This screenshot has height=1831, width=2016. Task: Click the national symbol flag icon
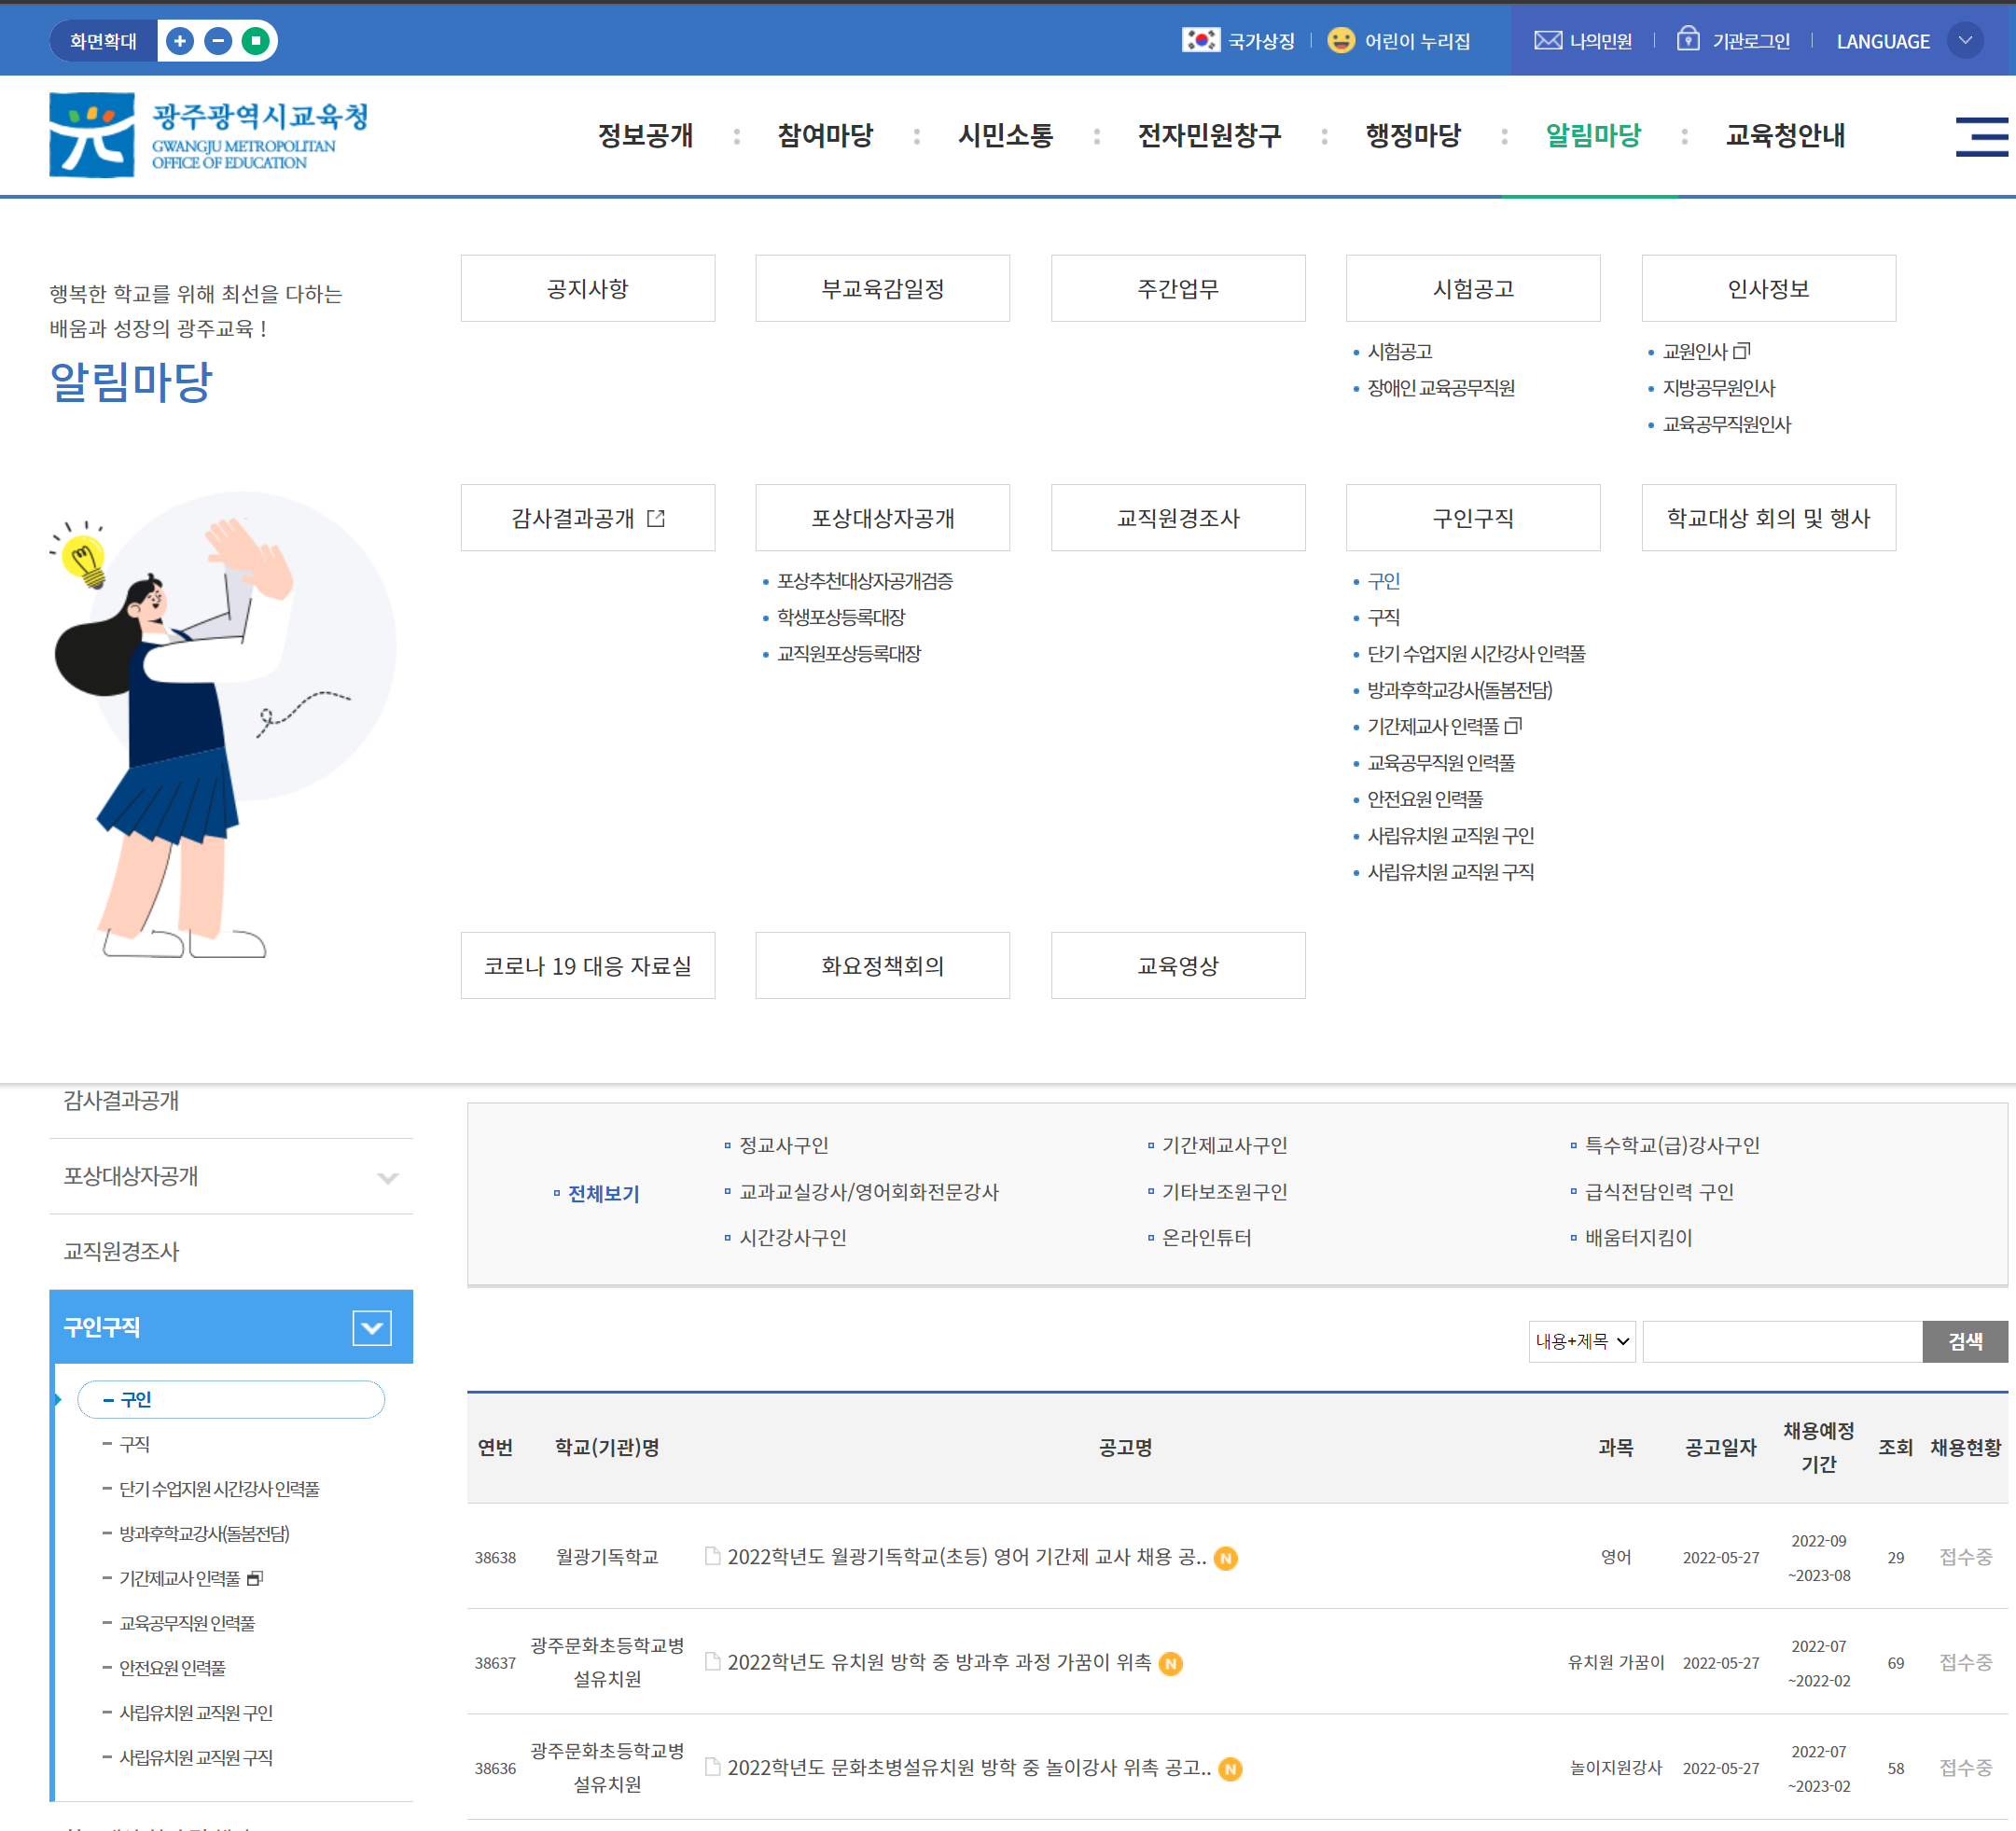[1200, 40]
